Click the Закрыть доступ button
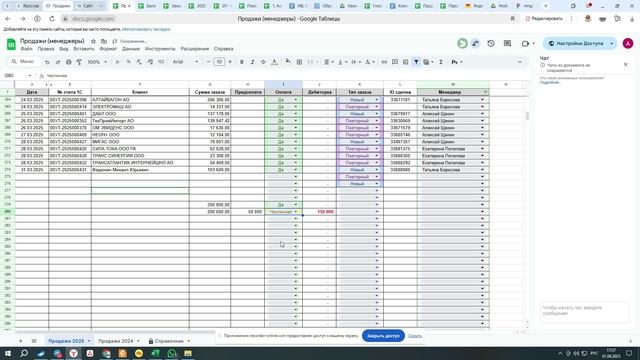 (x=383, y=336)
